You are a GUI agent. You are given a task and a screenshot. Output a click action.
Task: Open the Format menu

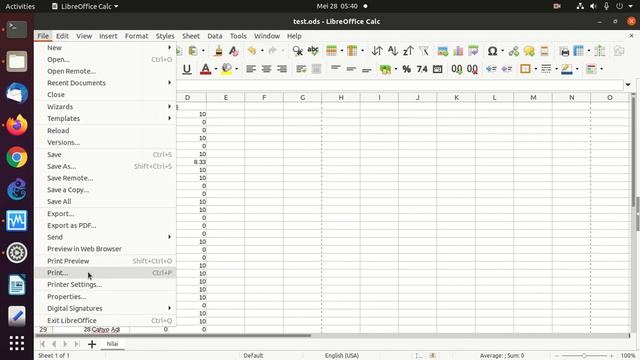(136, 36)
